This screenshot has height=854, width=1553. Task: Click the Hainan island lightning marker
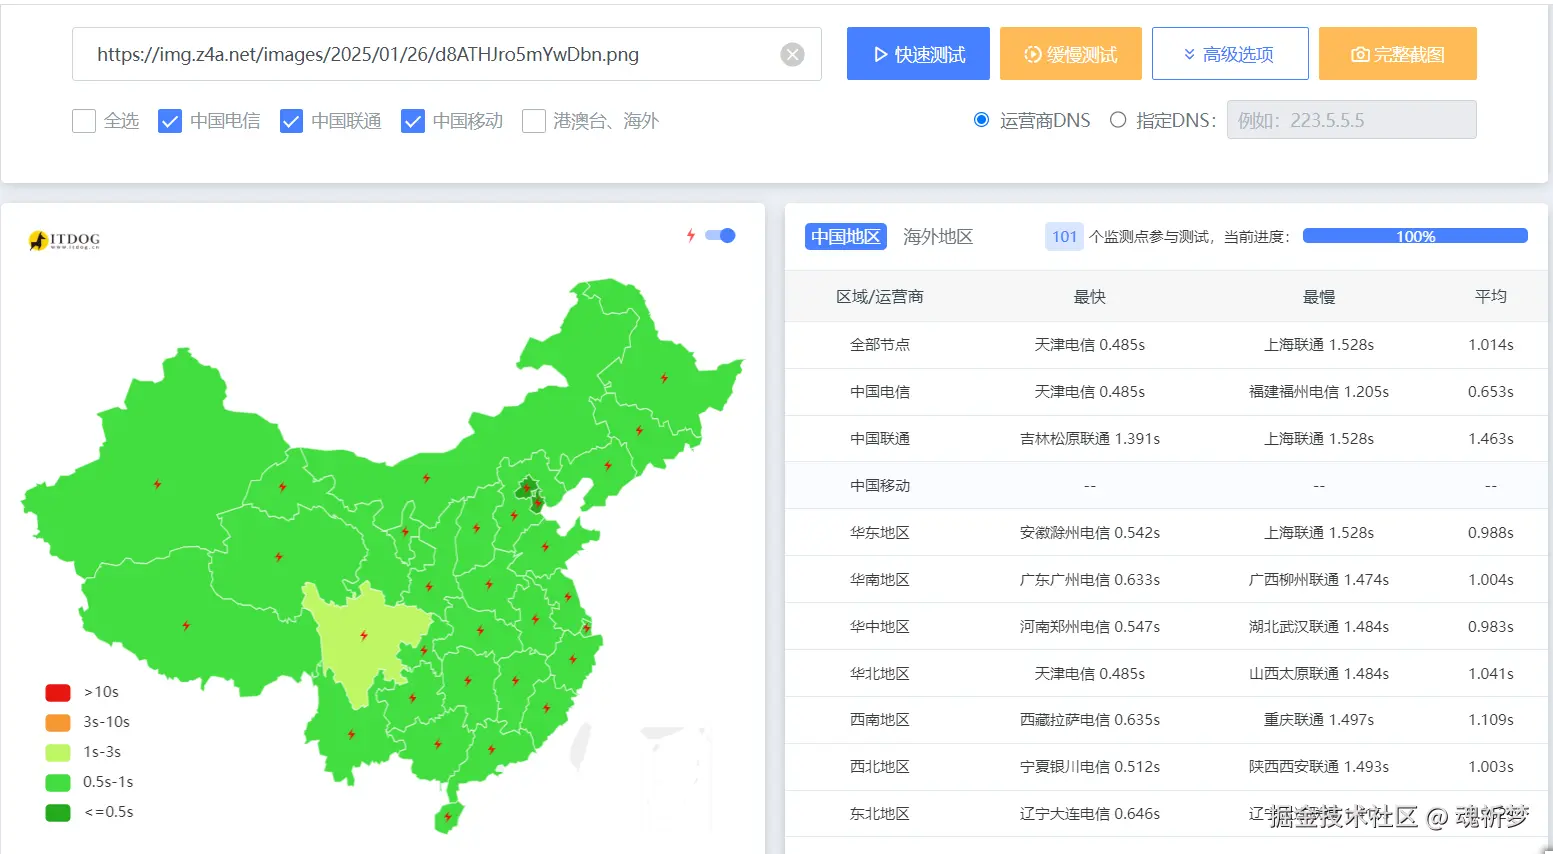pos(448,817)
